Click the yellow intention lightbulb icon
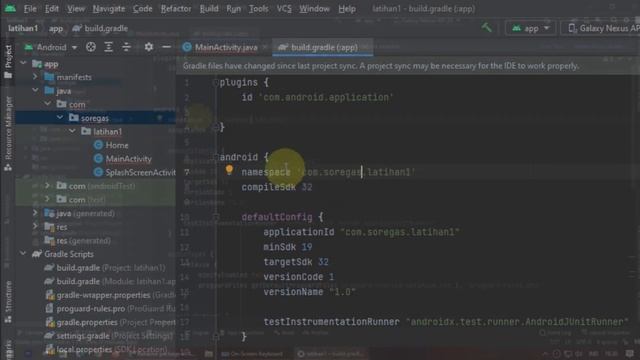 (229, 170)
